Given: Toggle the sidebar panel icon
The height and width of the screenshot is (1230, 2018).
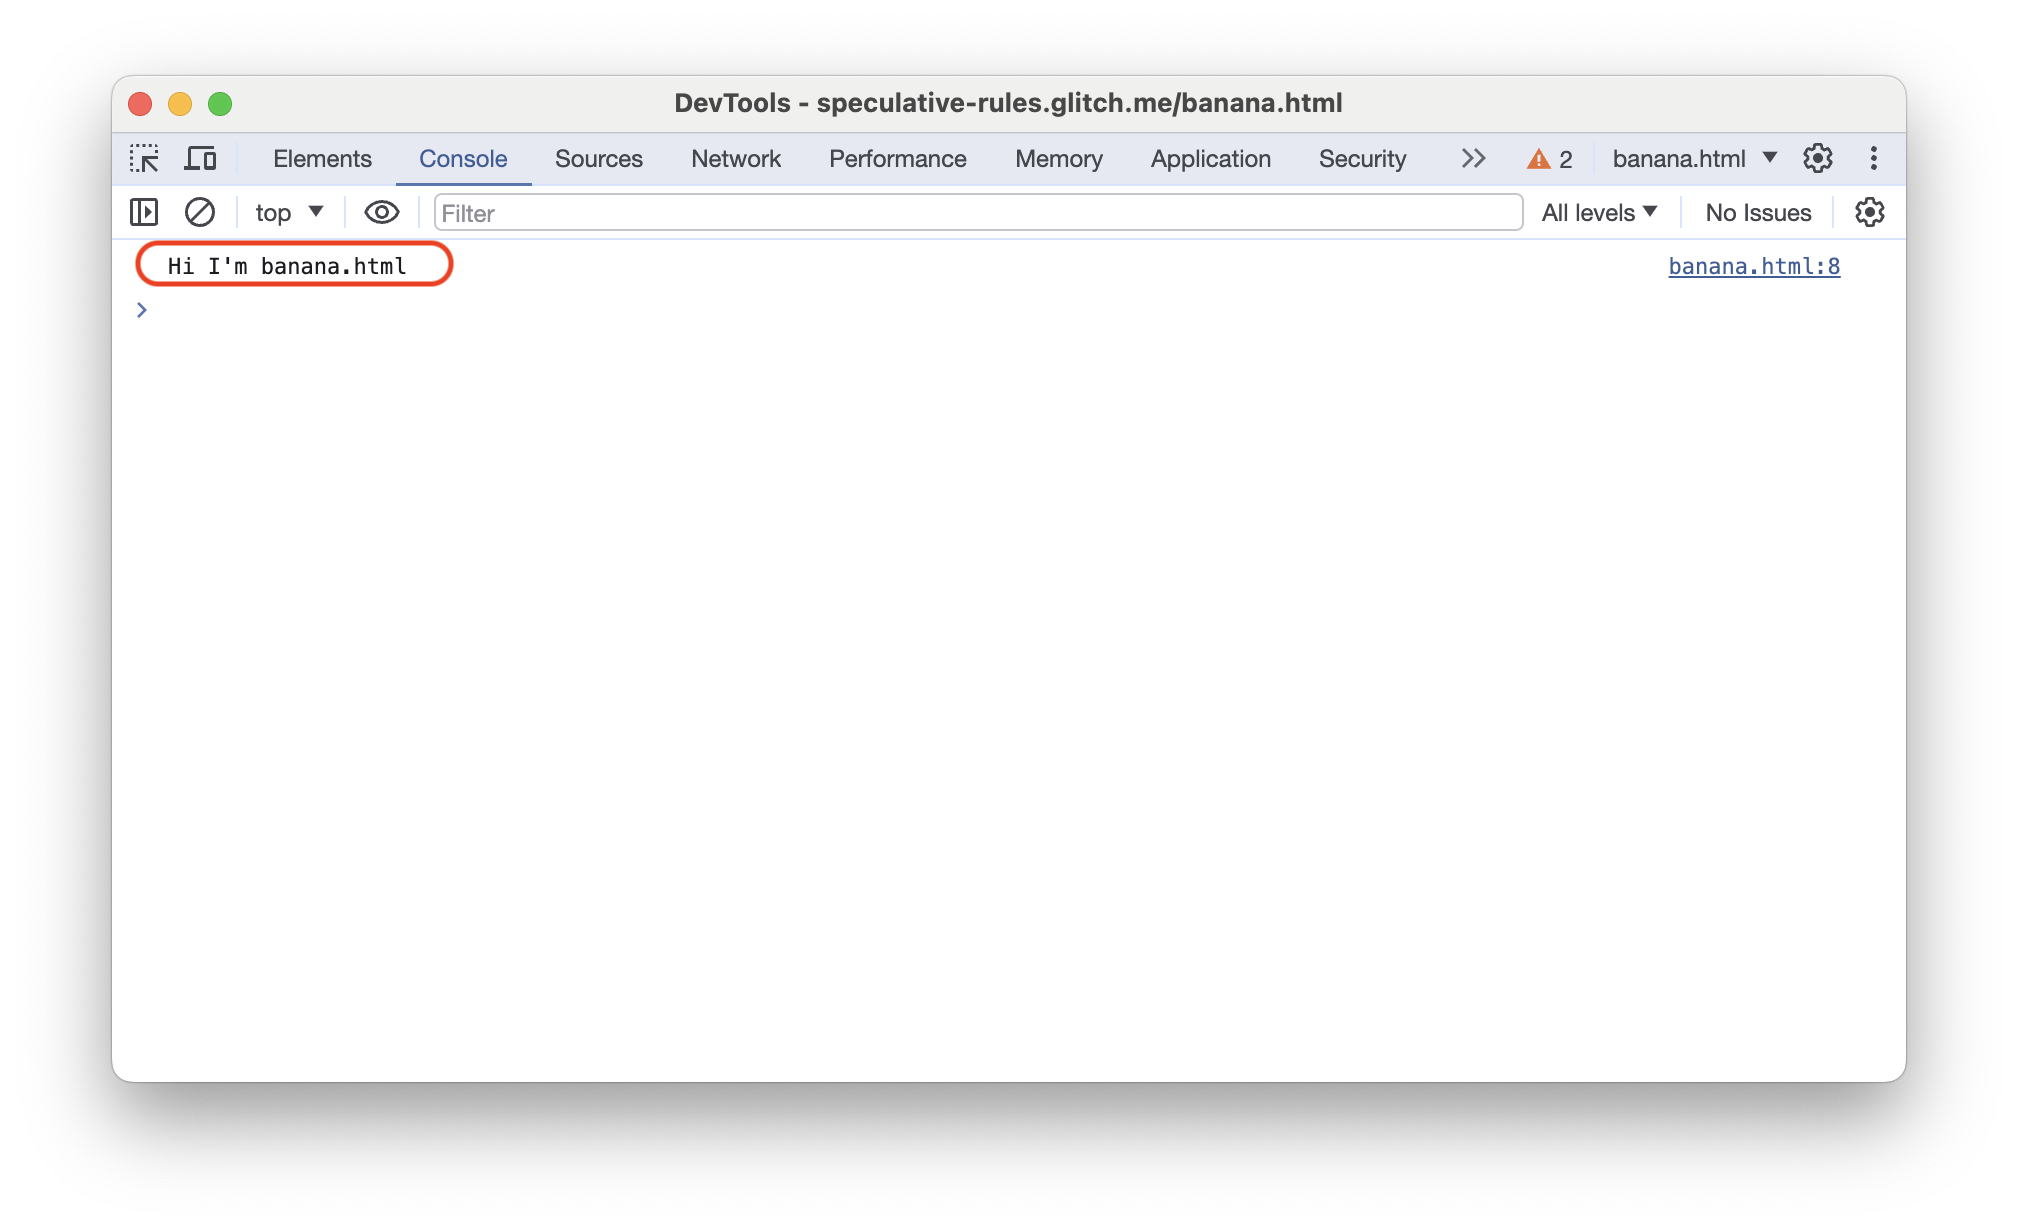Looking at the screenshot, I should click(x=143, y=212).
